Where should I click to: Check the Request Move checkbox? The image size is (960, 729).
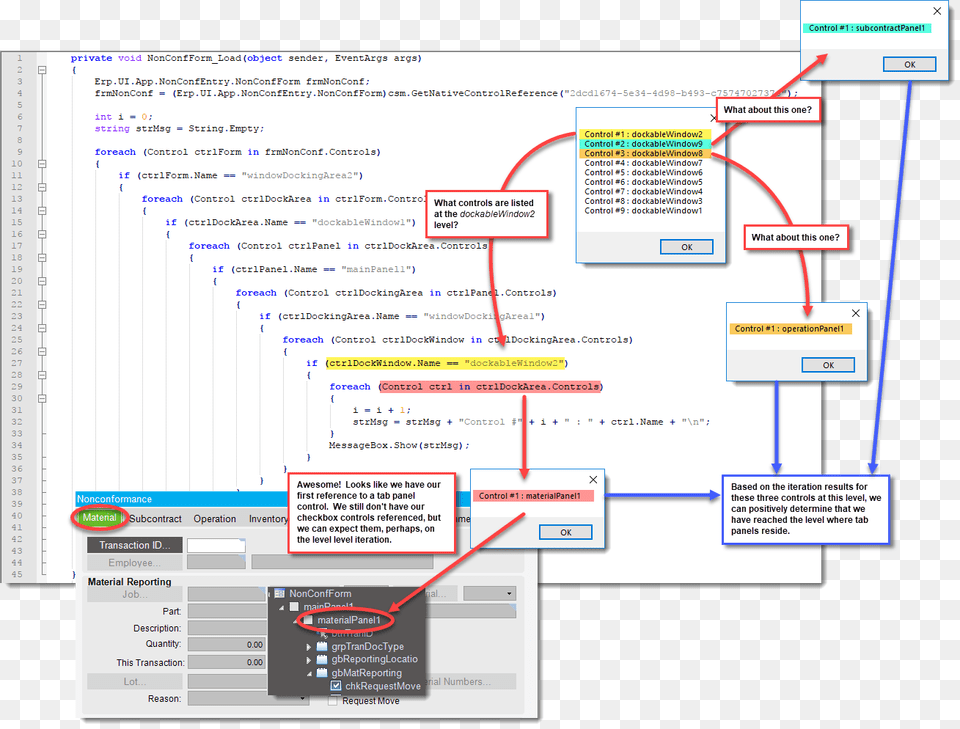click(x=334, y=701)
